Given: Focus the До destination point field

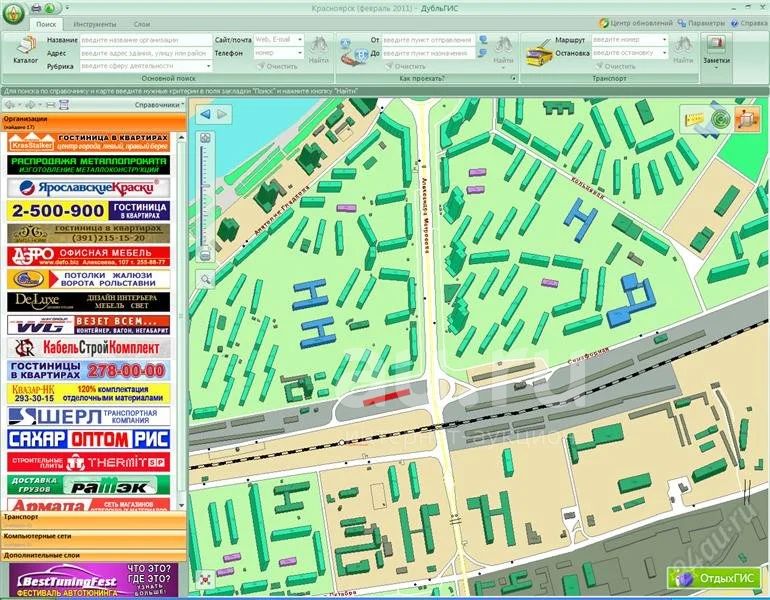Looking at the screenshot, I should tap(428, 53).
